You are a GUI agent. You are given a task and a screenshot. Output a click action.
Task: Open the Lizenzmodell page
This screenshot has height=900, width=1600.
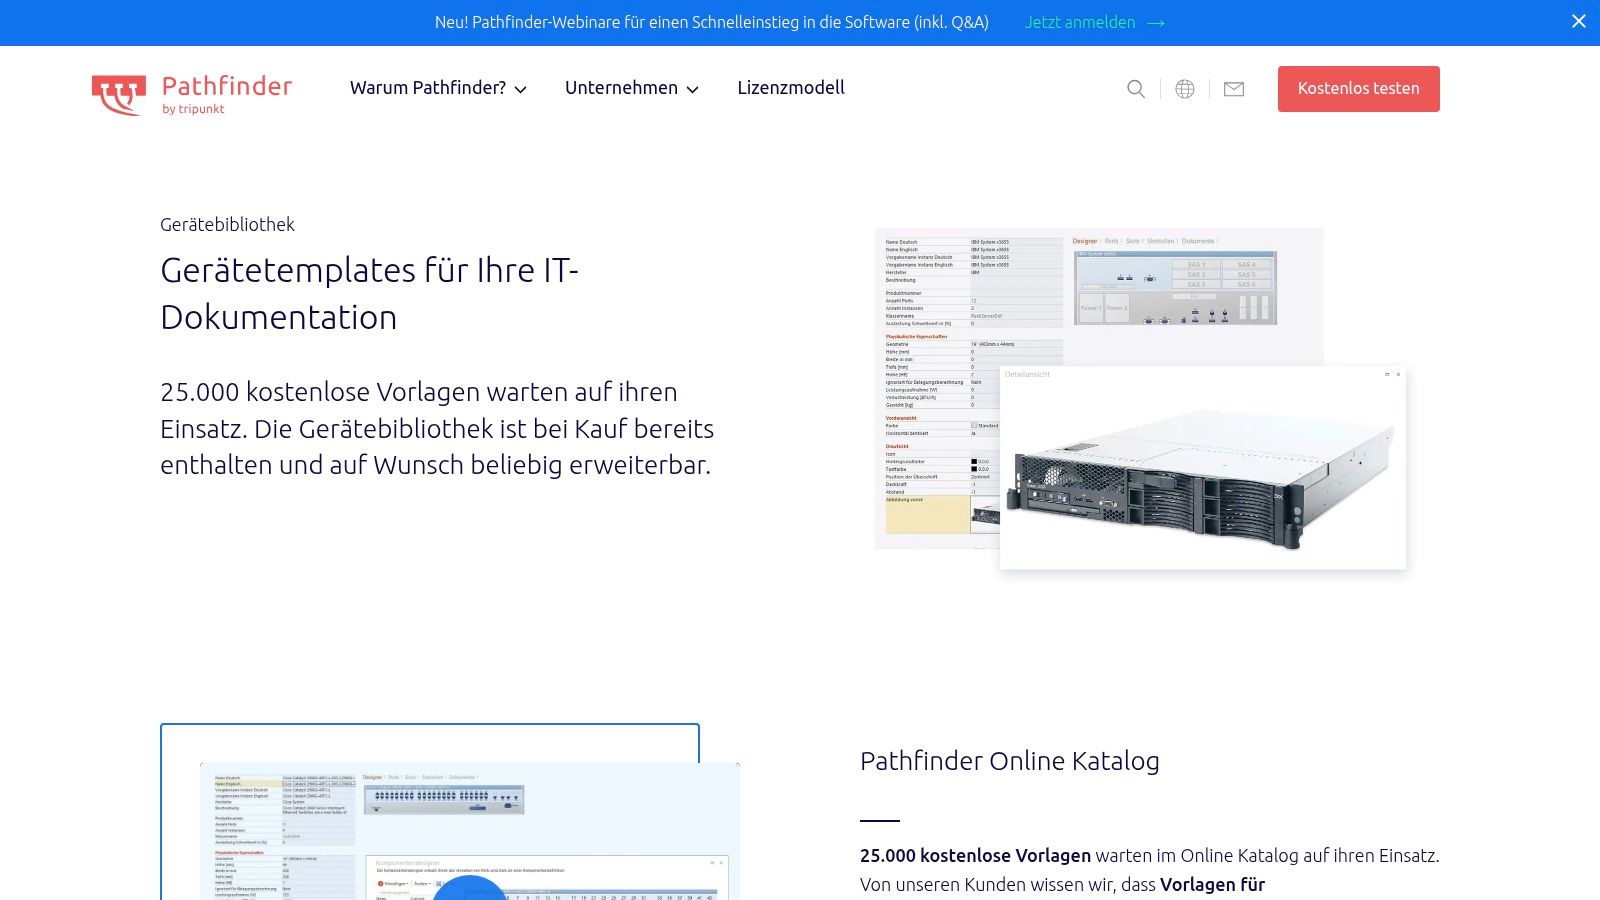click(x=791, y=88)
